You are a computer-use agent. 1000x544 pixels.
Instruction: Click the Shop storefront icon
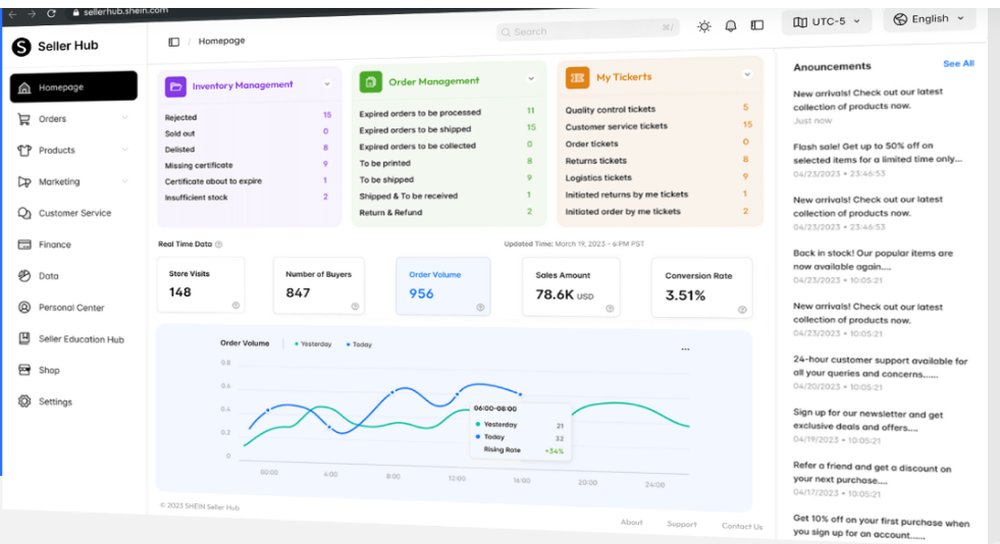24,370
